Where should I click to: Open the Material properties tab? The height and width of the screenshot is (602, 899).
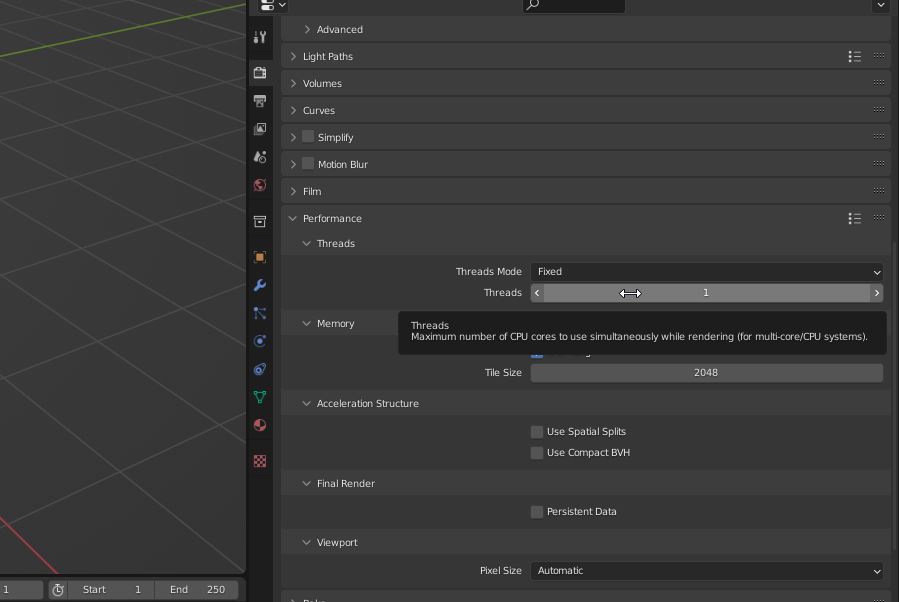coord(260,425)
